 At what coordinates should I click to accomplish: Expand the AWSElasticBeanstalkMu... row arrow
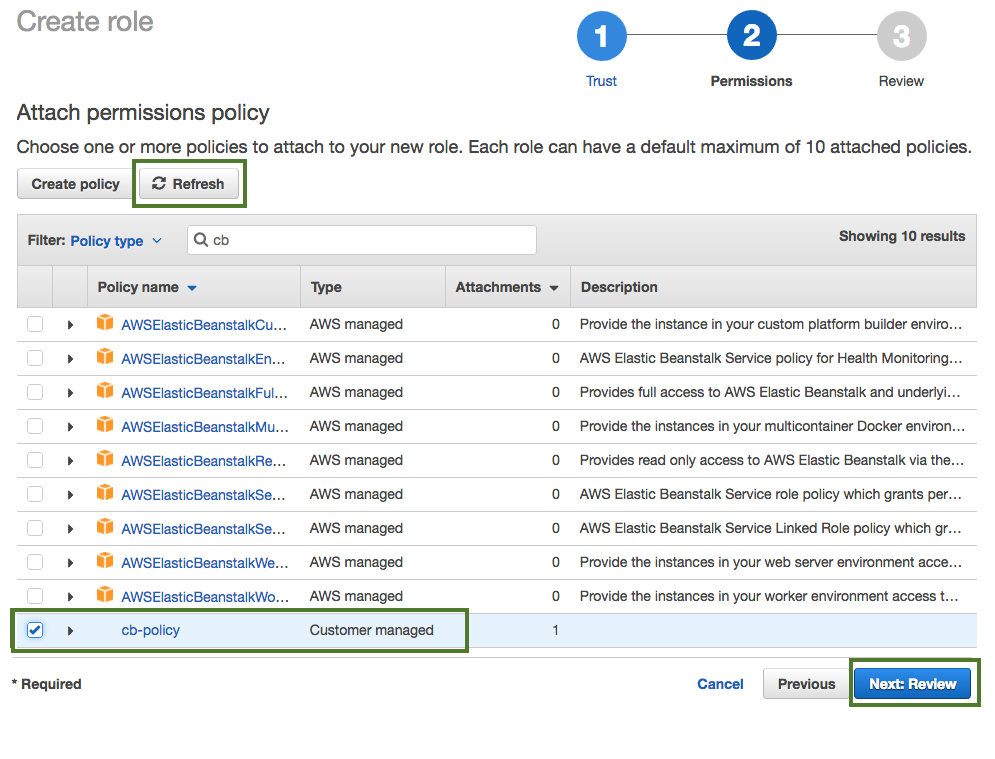(x=70, y=427)
